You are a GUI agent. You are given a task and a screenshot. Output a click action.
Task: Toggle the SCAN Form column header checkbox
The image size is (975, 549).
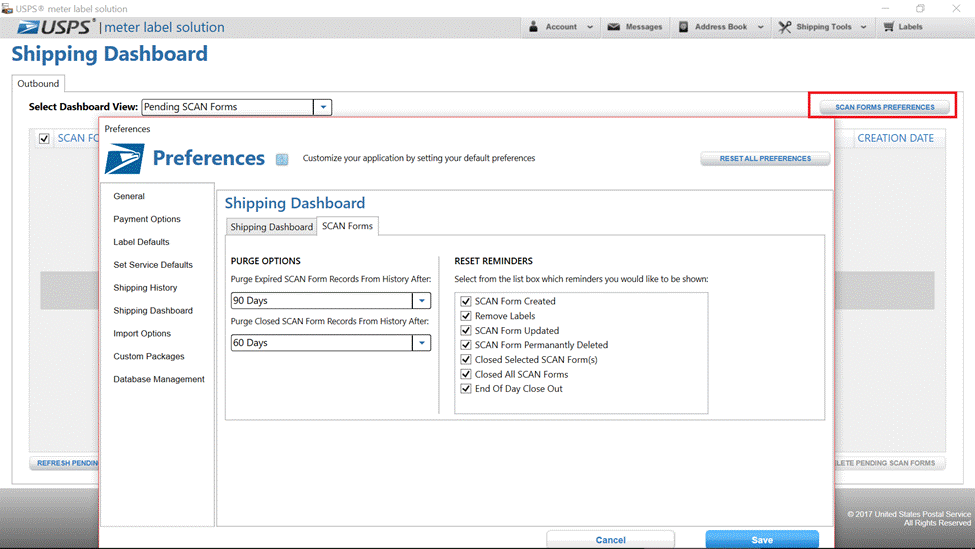pyautogui.click(x=44, y=138)
